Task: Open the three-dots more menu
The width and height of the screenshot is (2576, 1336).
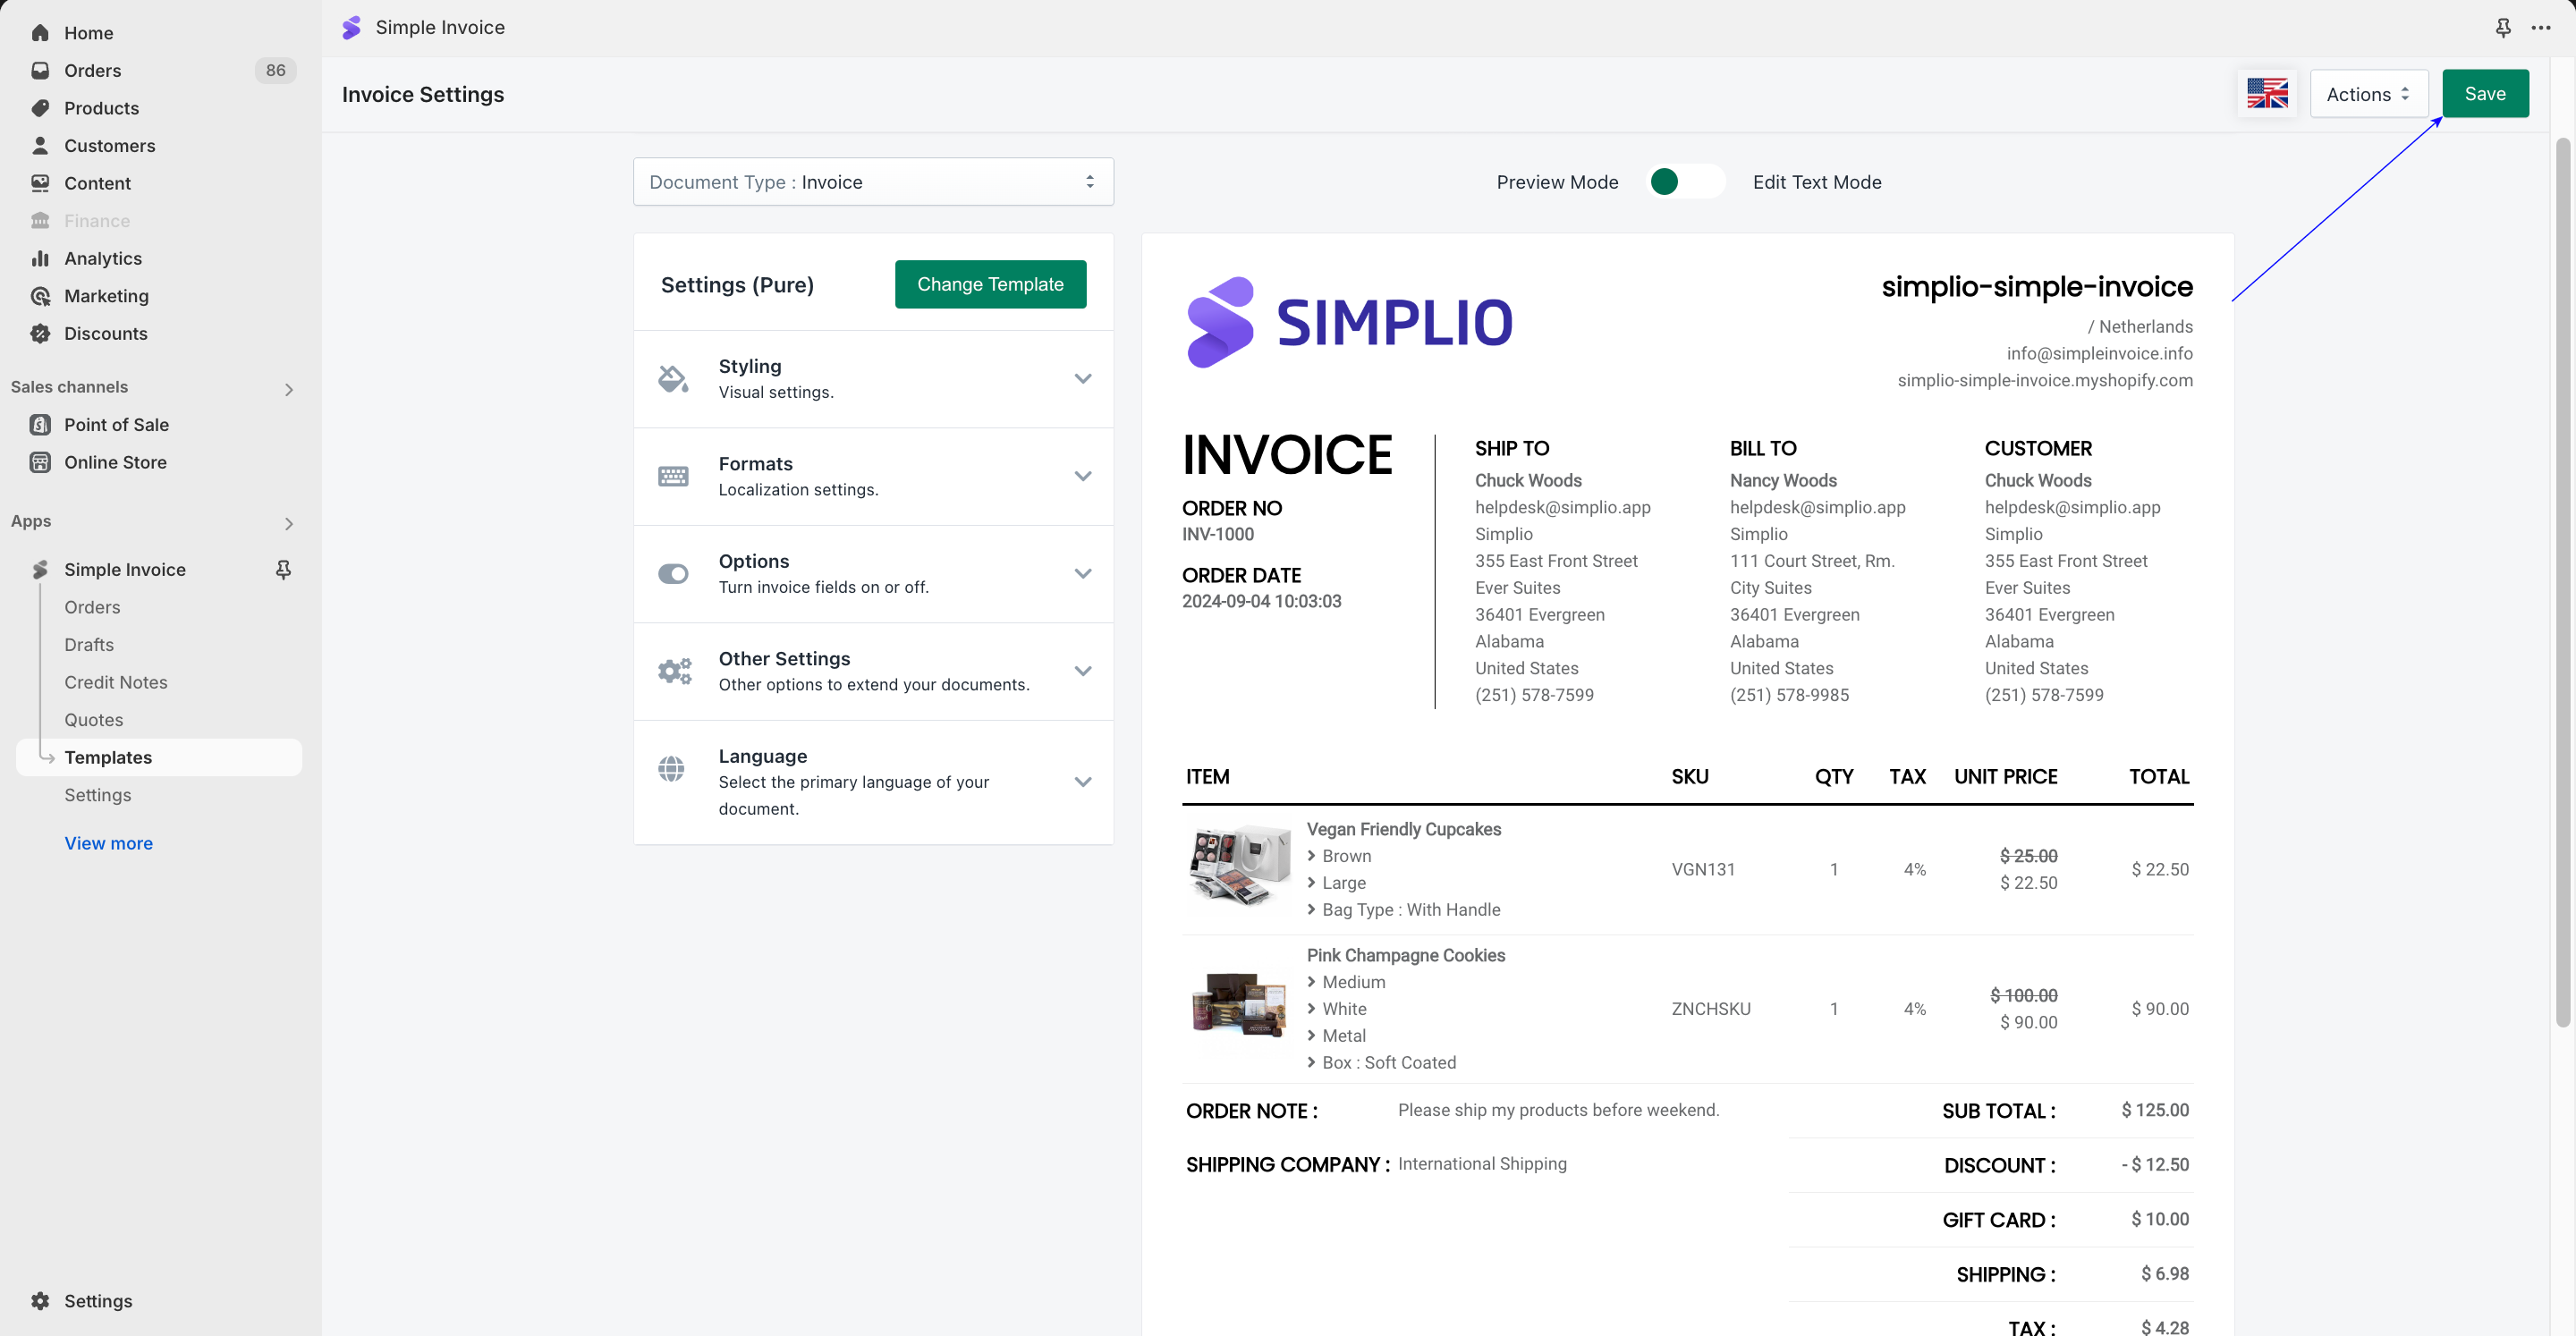Action: [x=2540, y=28]
